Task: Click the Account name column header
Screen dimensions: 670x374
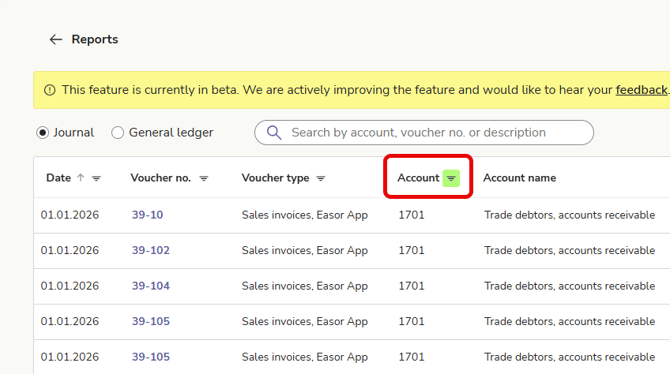Action: click(520, 178)
